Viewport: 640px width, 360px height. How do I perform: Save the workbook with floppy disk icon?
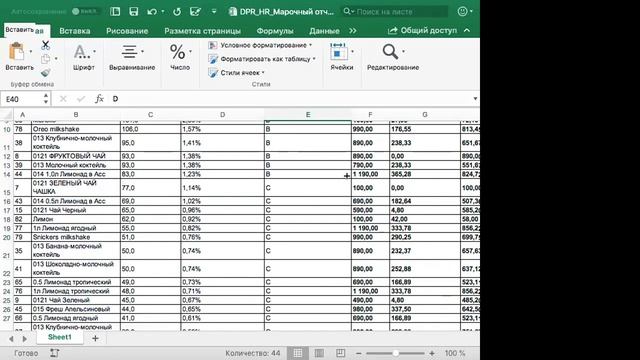pyautogui.click(x=133, y=11)
